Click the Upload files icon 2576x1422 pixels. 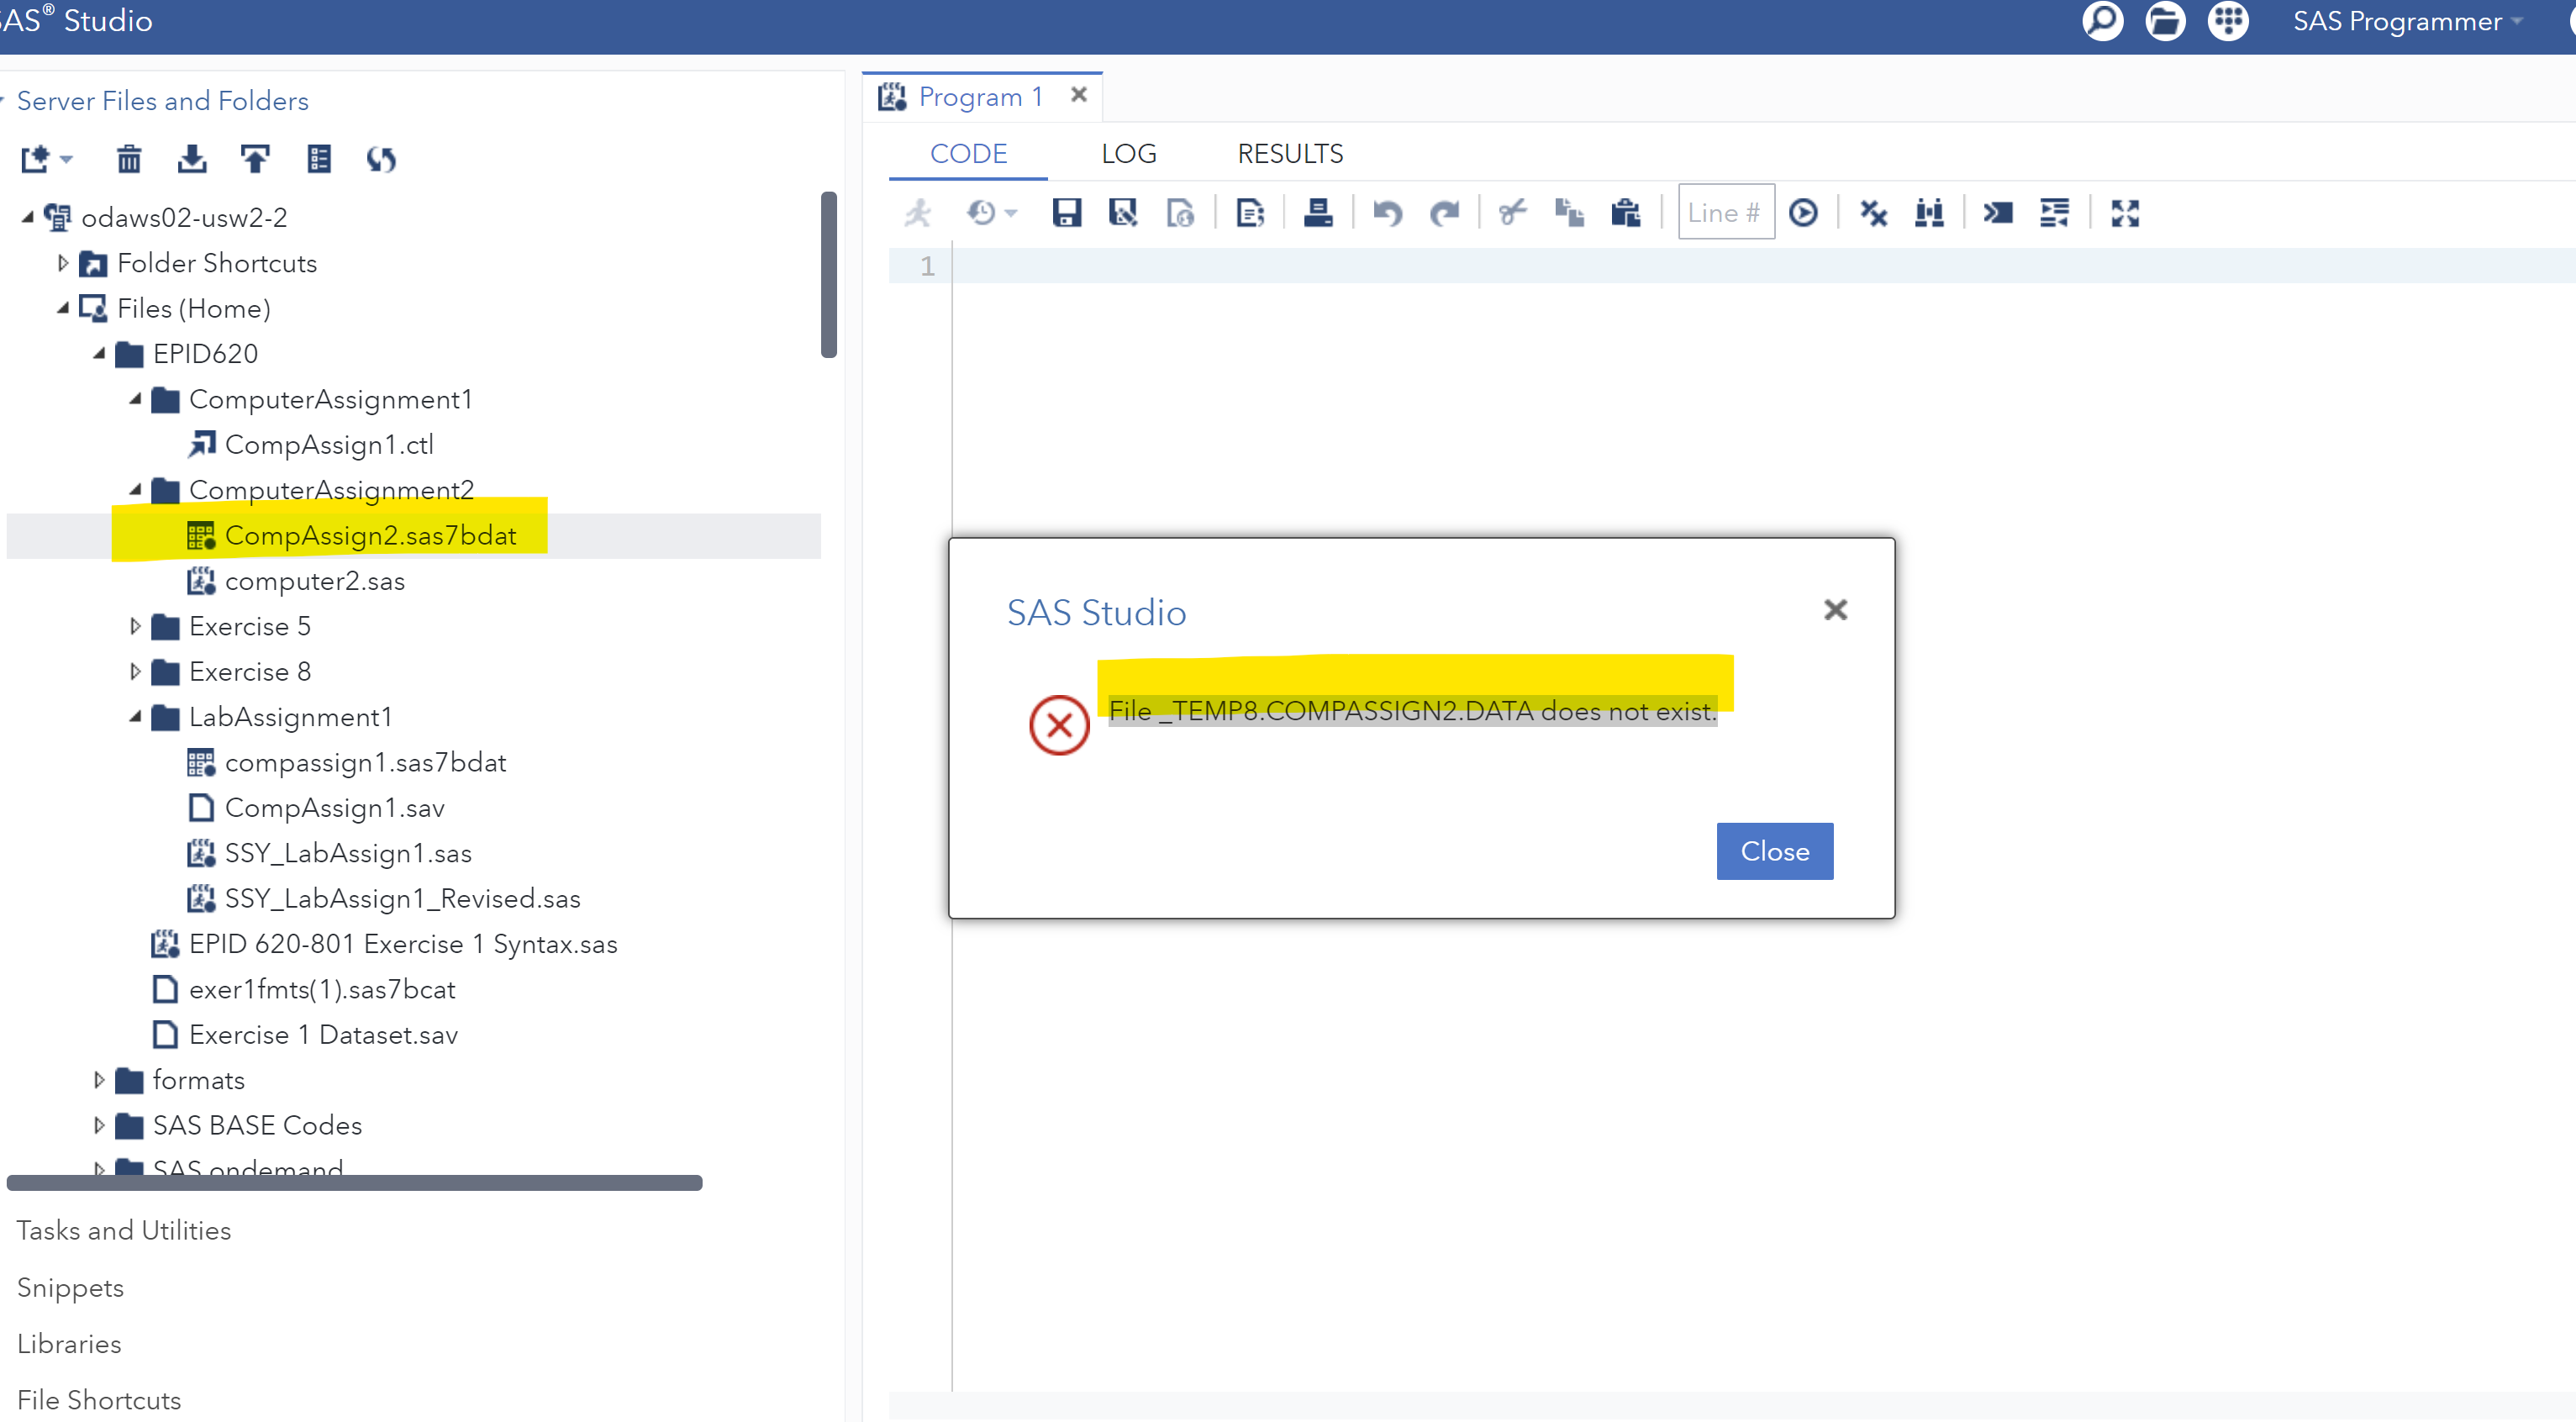pos(255,159)
